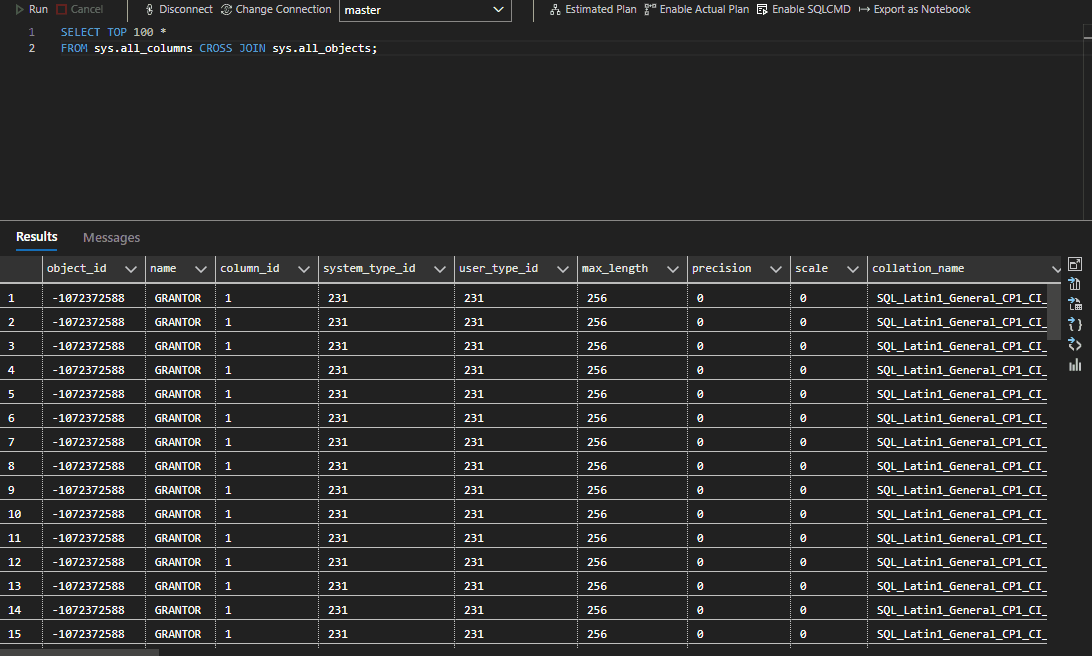This screenshot has width=1092, height=656.
Task: Select the Results tab
Action: click(x=36, y=237)
